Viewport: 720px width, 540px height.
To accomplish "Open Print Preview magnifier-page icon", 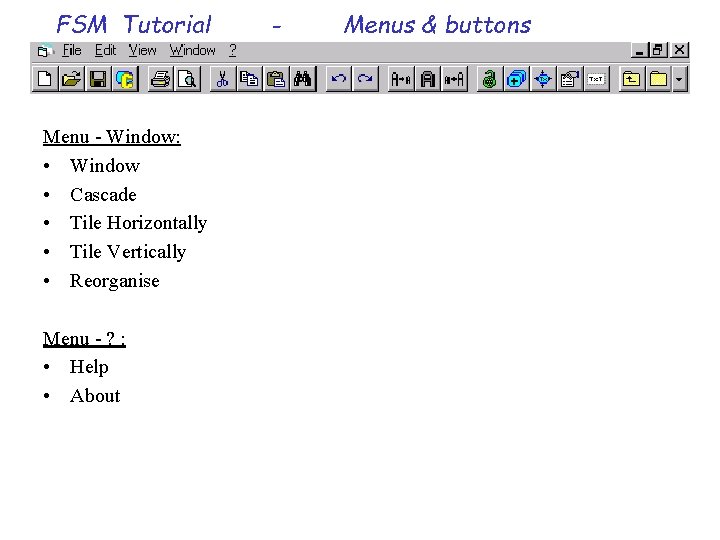I will (188, 79).
